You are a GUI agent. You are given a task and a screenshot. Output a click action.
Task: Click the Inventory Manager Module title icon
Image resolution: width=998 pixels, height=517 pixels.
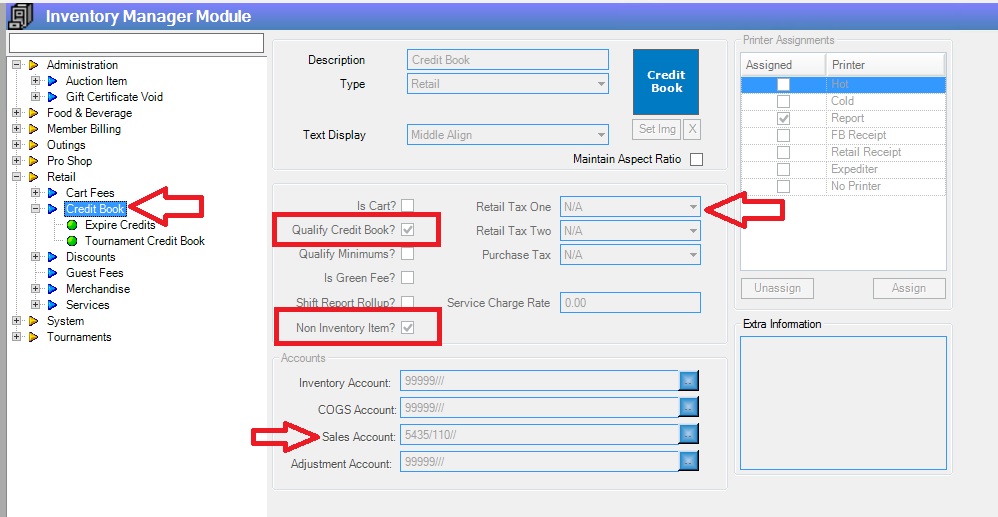pos(19,16)
